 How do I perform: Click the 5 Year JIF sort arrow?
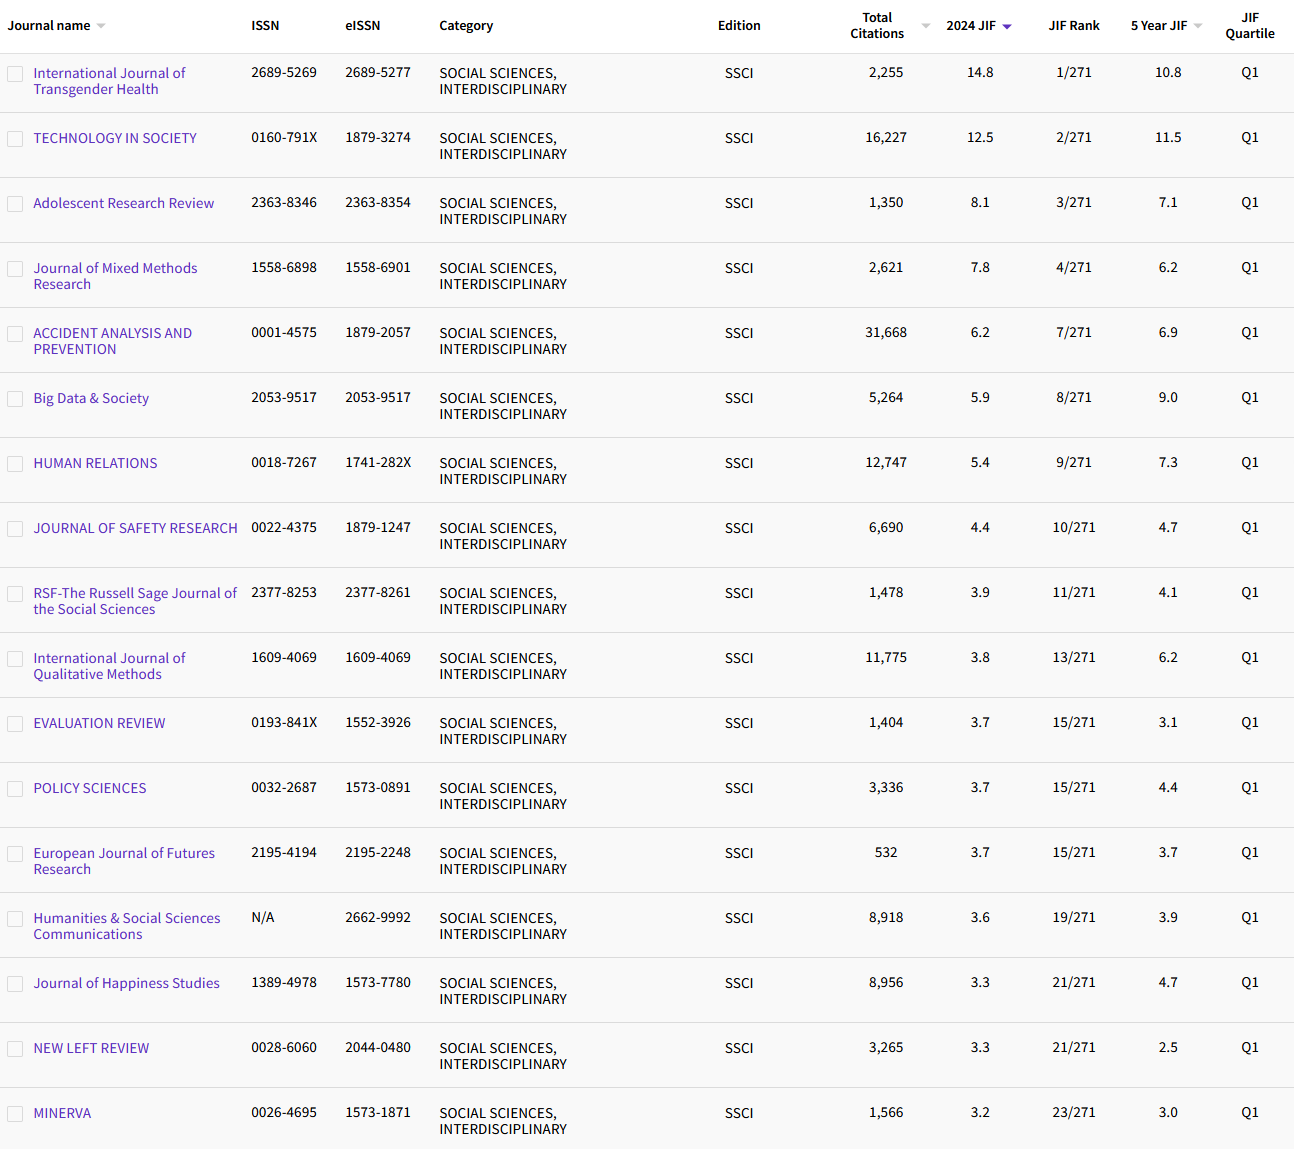click(x=1198, y=27)
